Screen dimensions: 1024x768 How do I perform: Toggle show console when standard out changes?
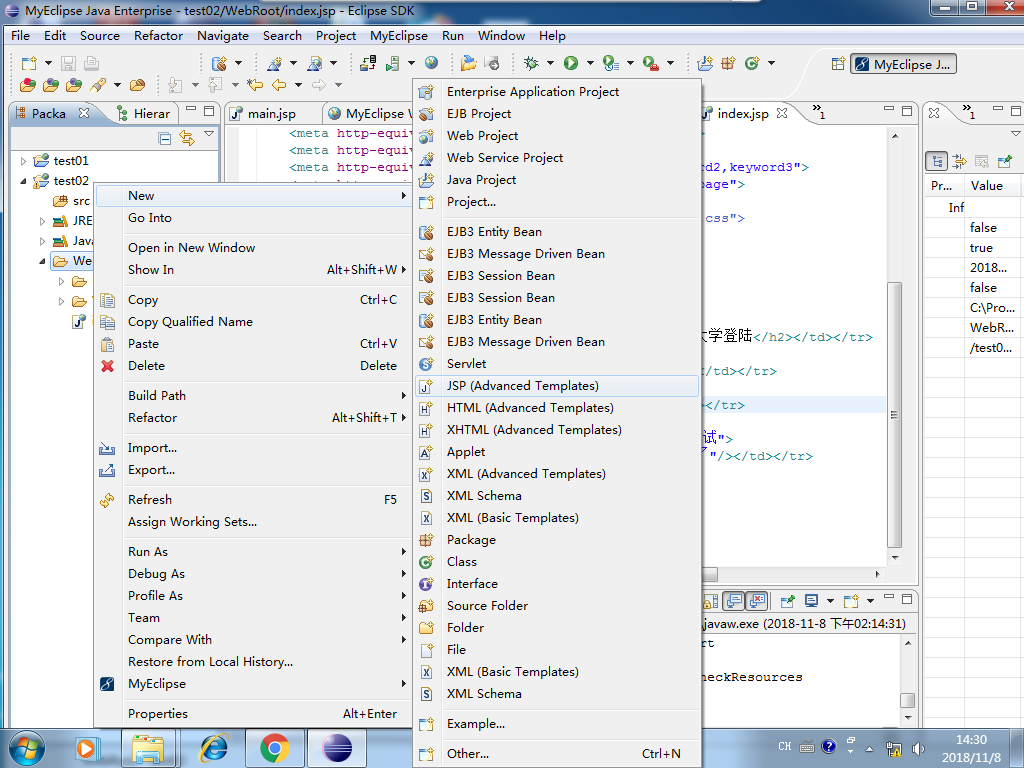pyautogui.click(x=735, y=600)
